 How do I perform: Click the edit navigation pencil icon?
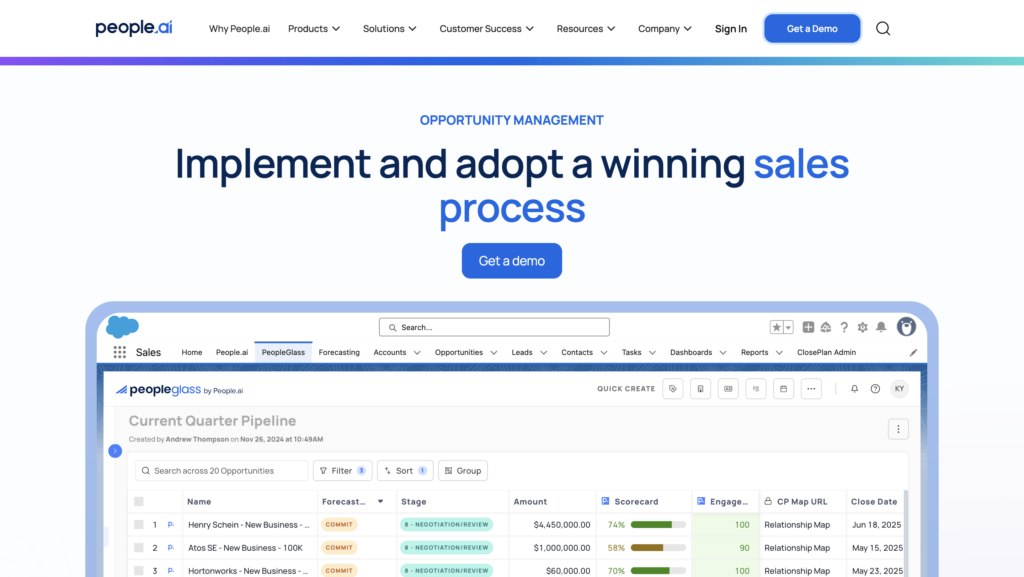point(913,352)
